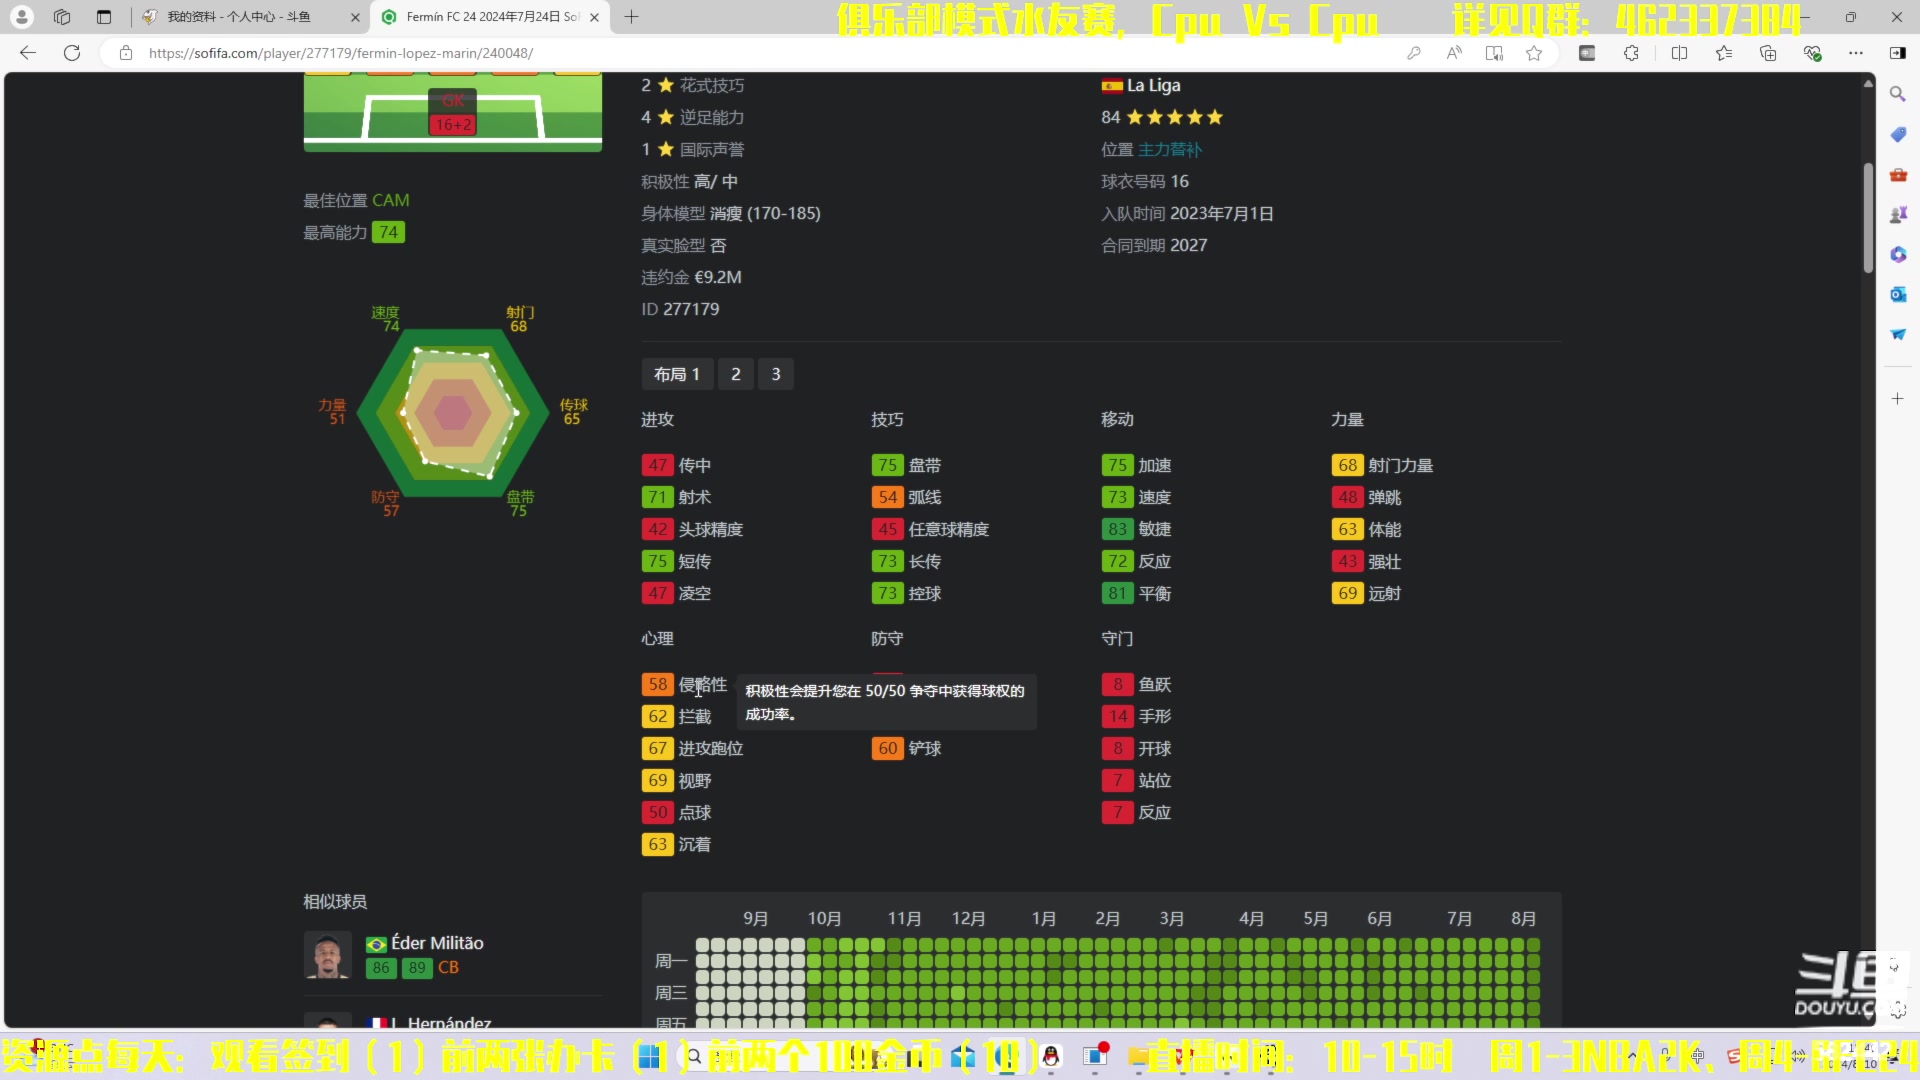Screen dimensions: 1920x1080
Task: Click the 69 远射 attribute
Action: click(1366, 593)
